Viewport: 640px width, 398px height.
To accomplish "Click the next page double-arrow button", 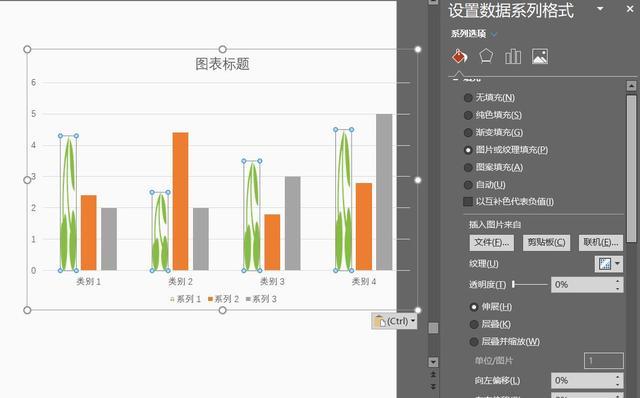I will coord(433,386).
